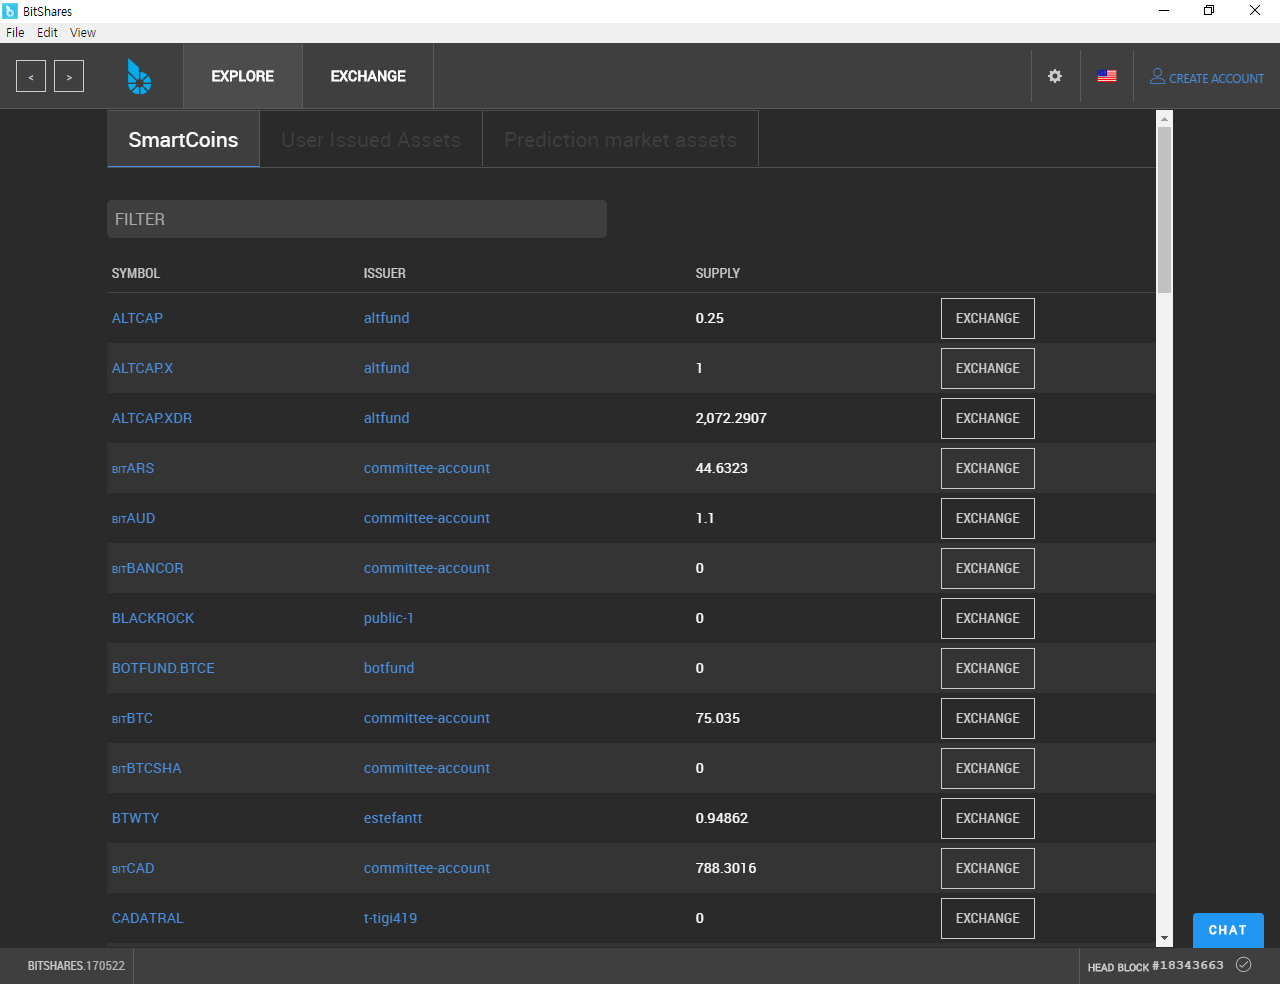The image size is (1280, 984).
Task: Click into the FILTER input field
Action: click(357, 219)
